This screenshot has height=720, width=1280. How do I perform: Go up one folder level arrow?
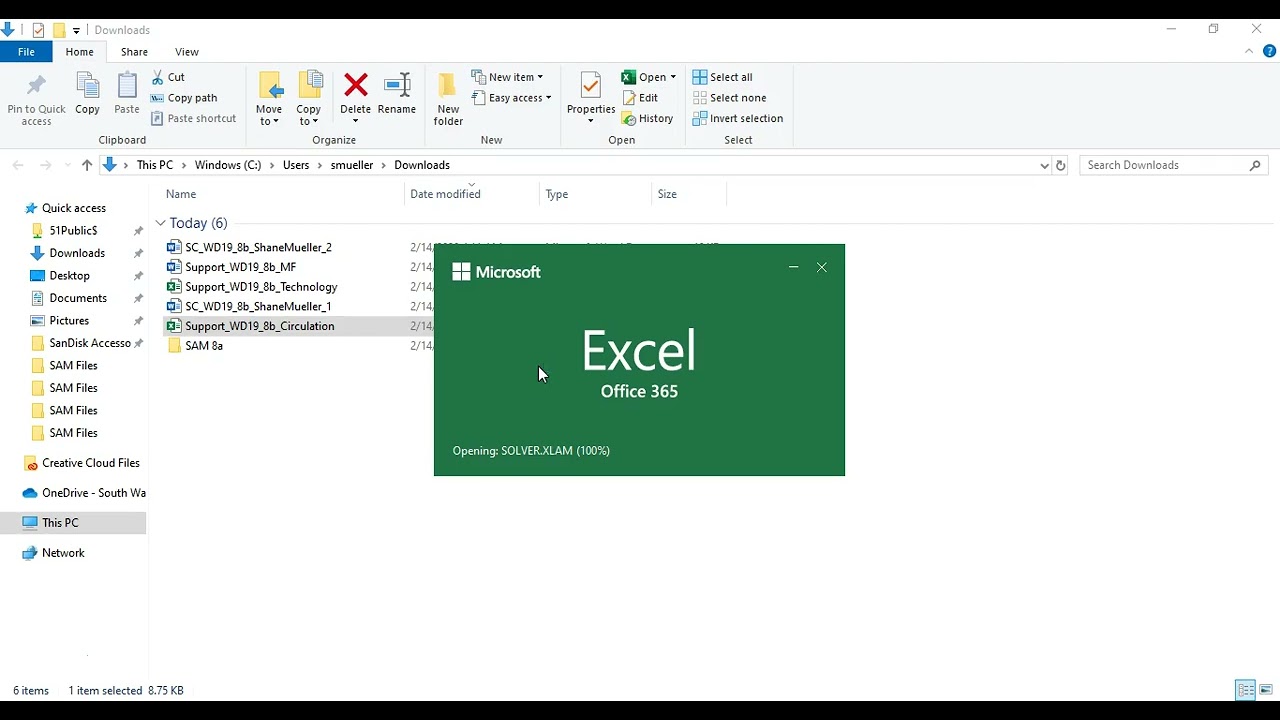pyautogui.click(x=87, y=165)
